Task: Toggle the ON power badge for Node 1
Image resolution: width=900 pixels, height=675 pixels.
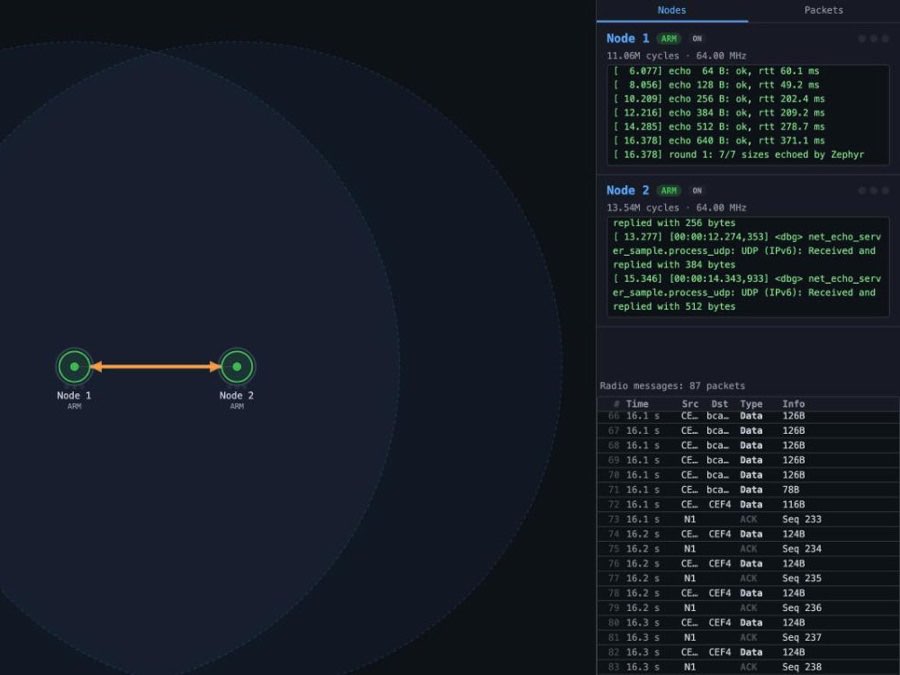Action: point(697,38)
